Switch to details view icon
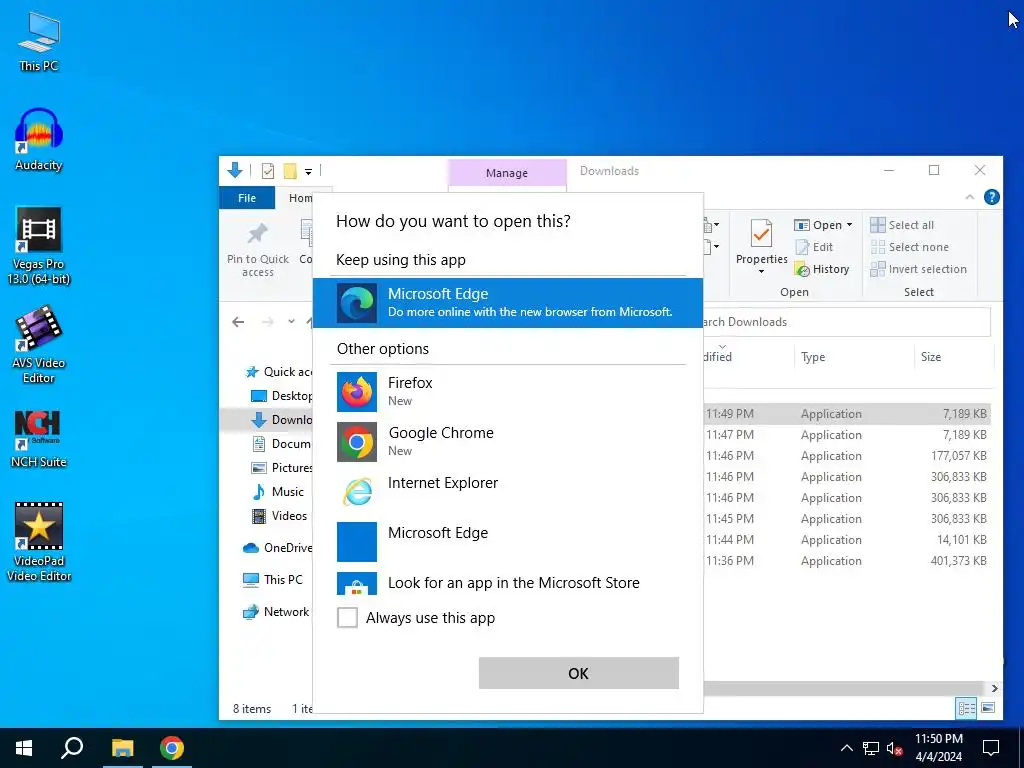 [x=967, y=708]
